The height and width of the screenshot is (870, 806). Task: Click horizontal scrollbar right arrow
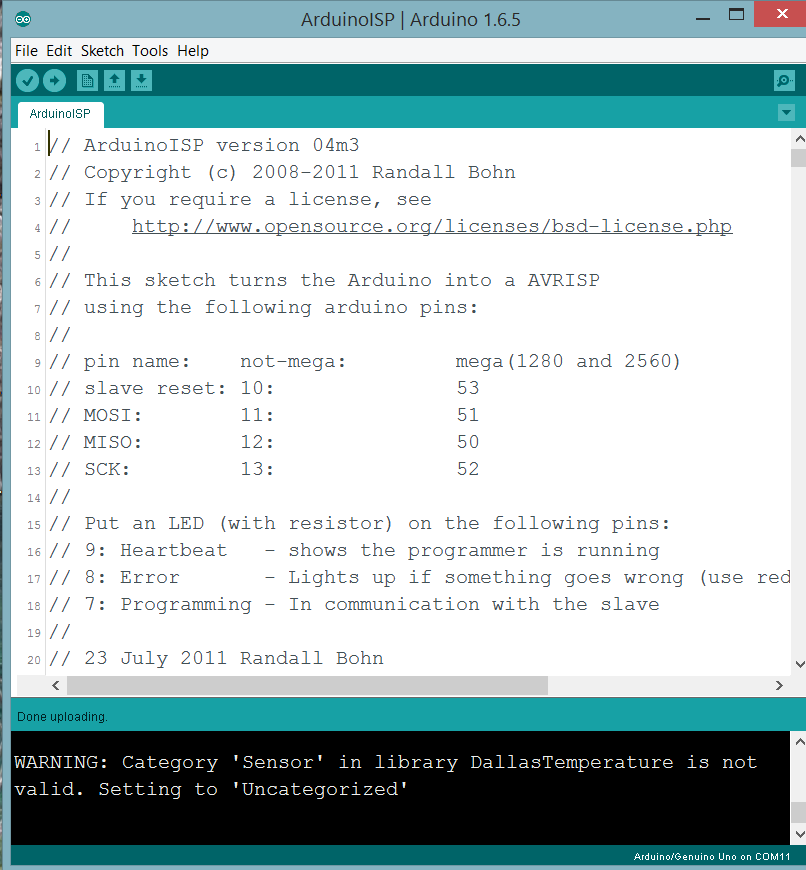779,686
